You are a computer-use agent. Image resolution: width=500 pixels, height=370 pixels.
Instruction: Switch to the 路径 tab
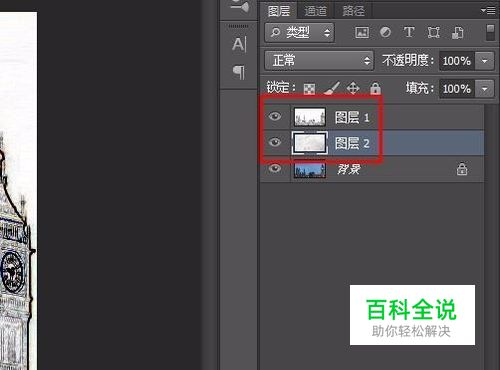click(x=353, y=11)
